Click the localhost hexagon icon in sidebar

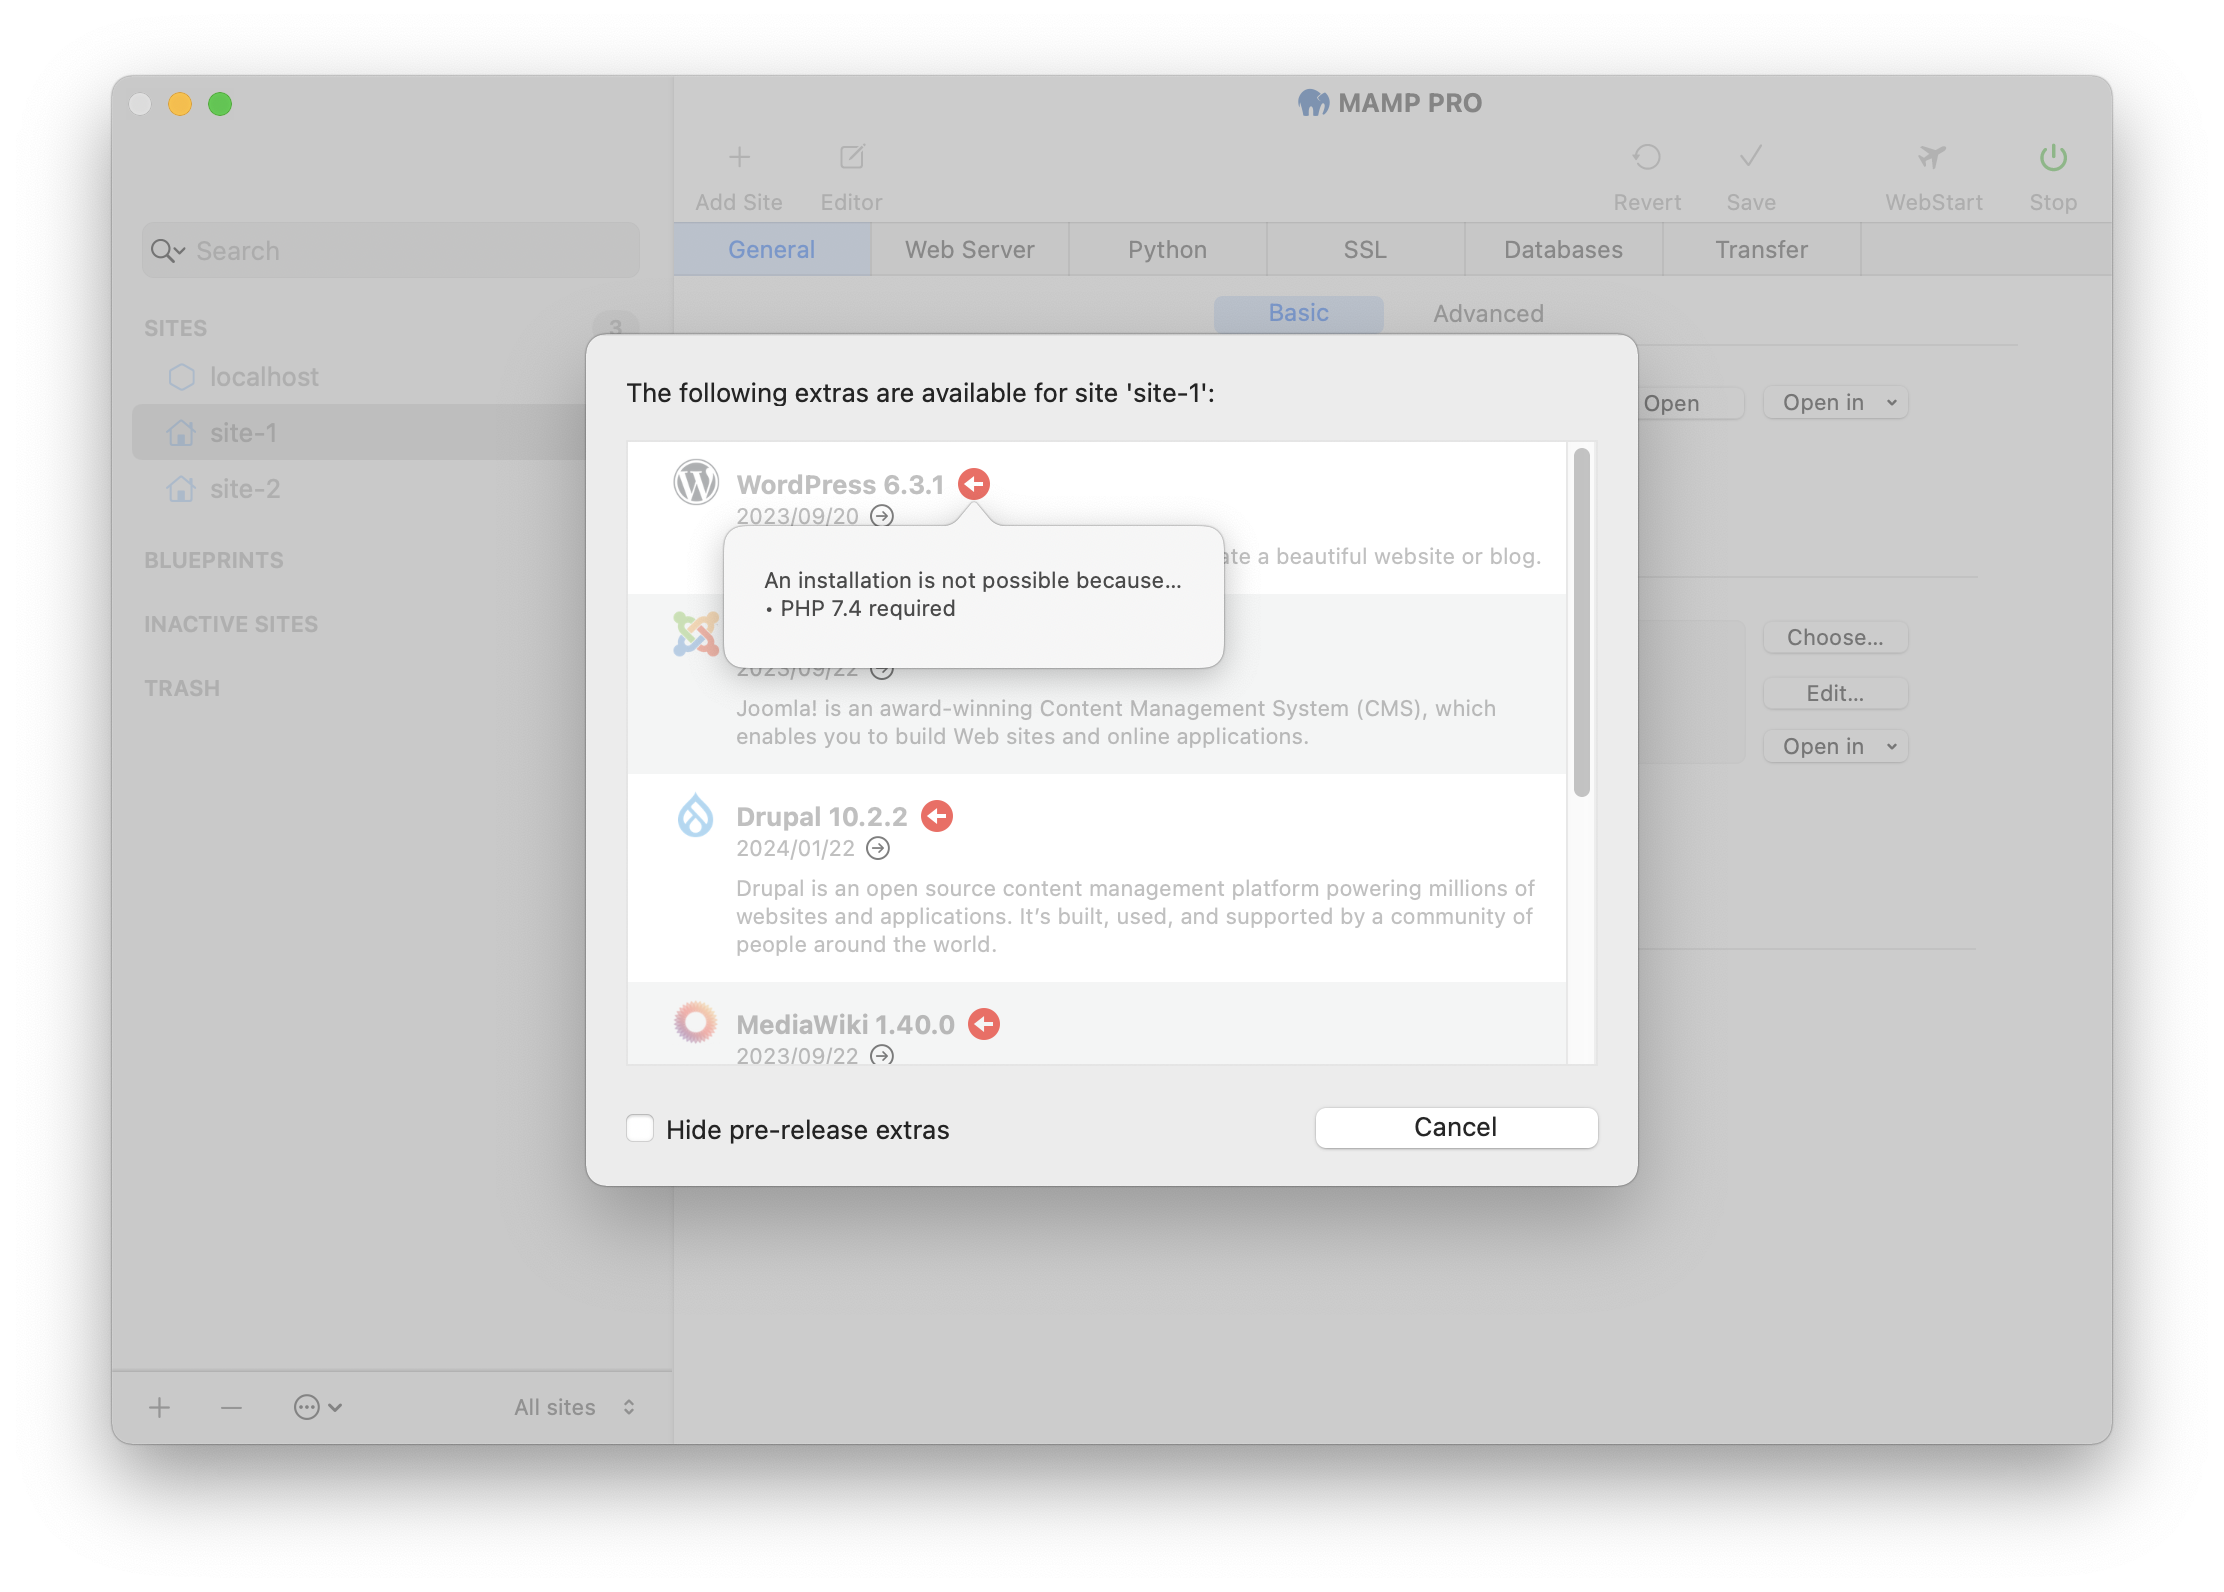click(x=182, y=377)
